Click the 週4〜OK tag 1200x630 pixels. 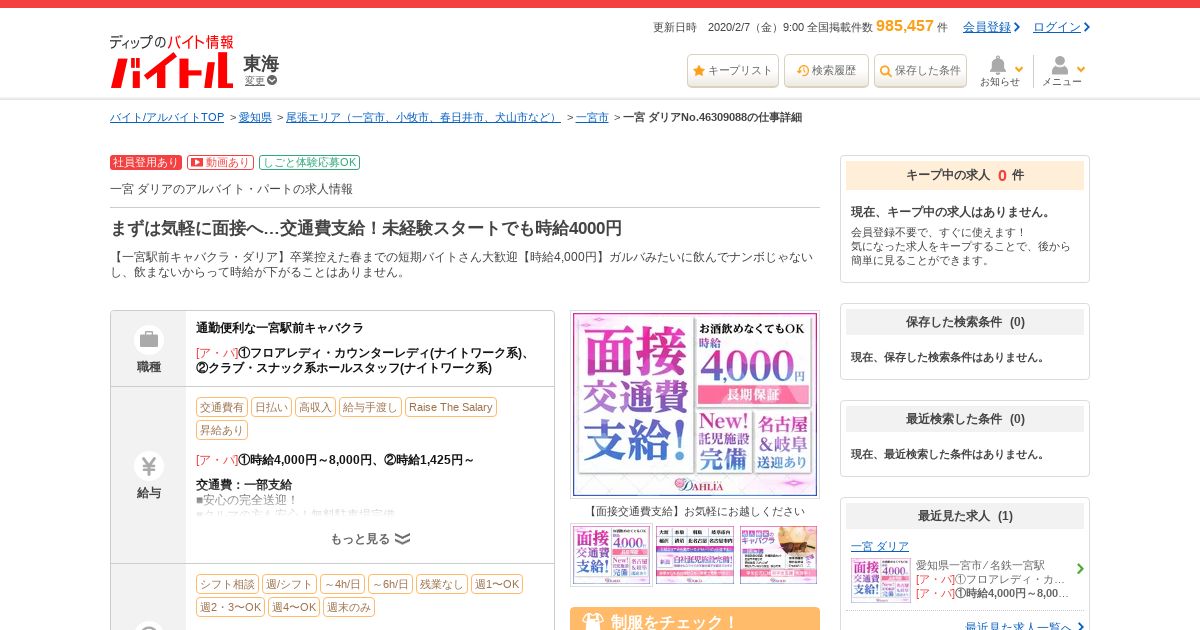click(294, 607)
